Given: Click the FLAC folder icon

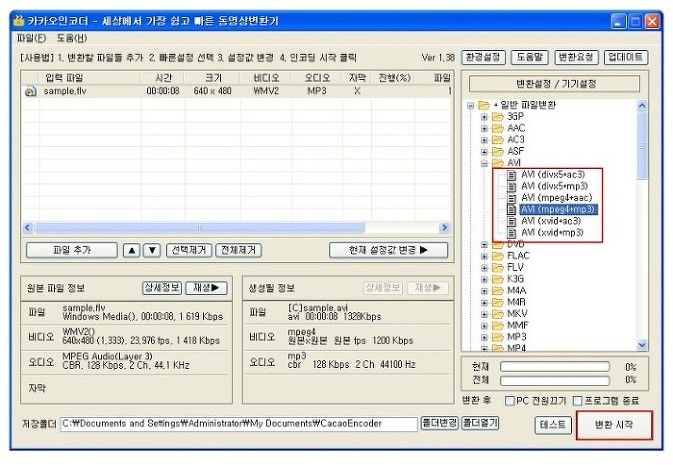Looking at the screenshot, I should pyautogui.click(x=497, y=256).
